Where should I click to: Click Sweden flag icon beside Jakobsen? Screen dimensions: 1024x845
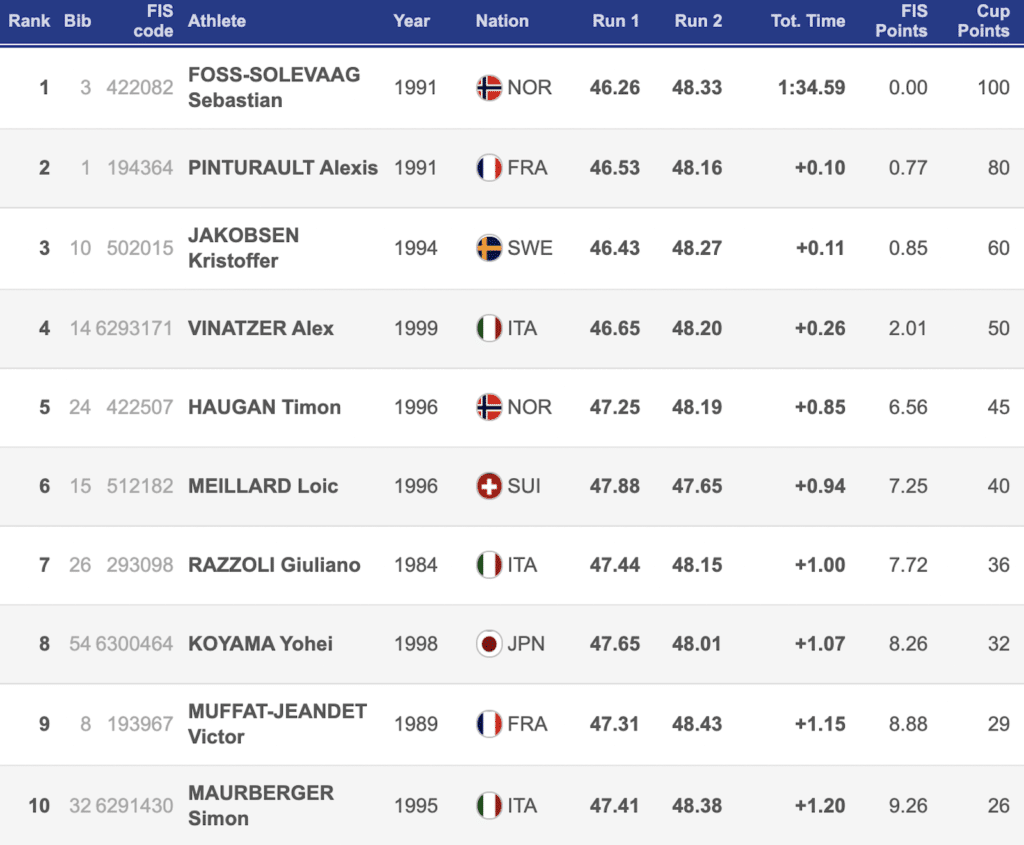[489, 248]
